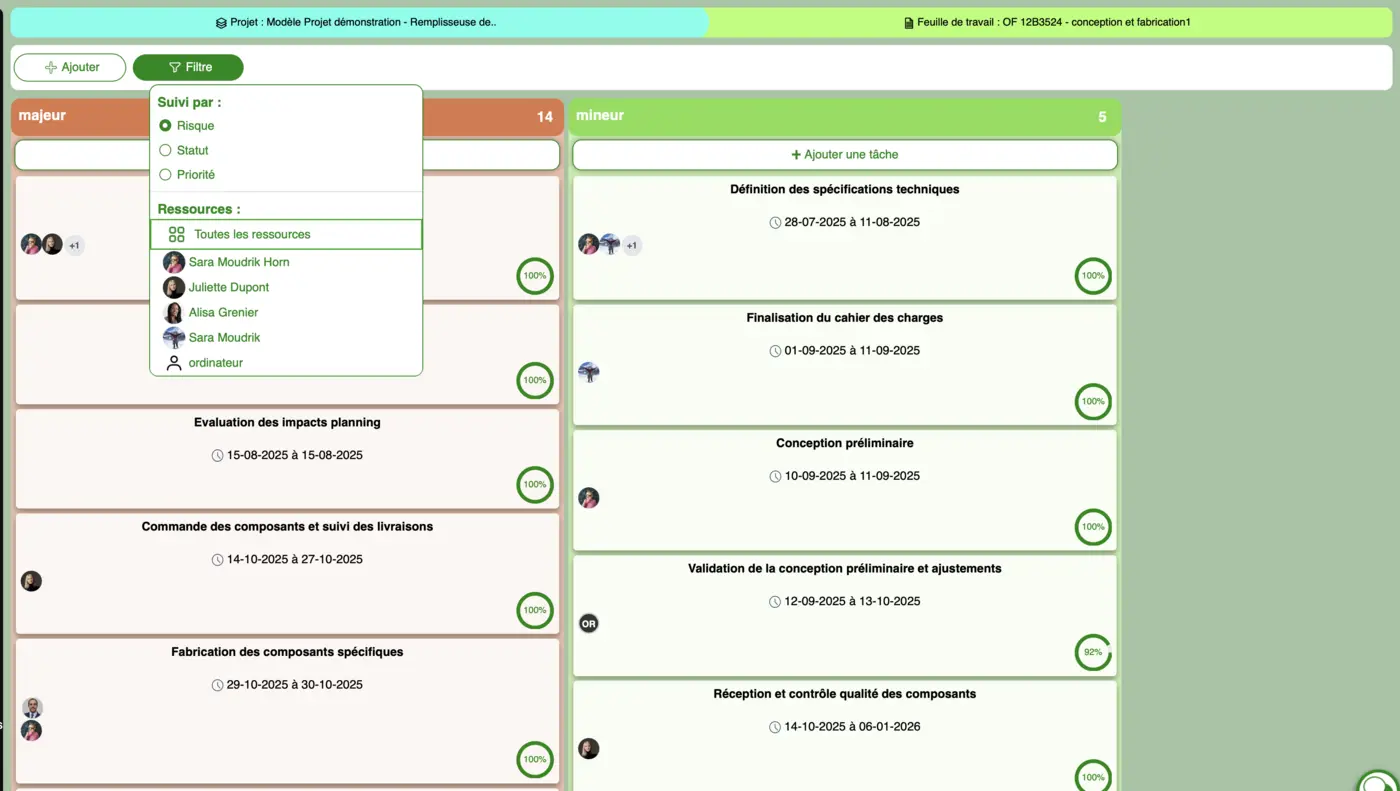Click the worksheet document icon in the green banner
Viewport: 1400px width, 791px height.
click(907, 21)
